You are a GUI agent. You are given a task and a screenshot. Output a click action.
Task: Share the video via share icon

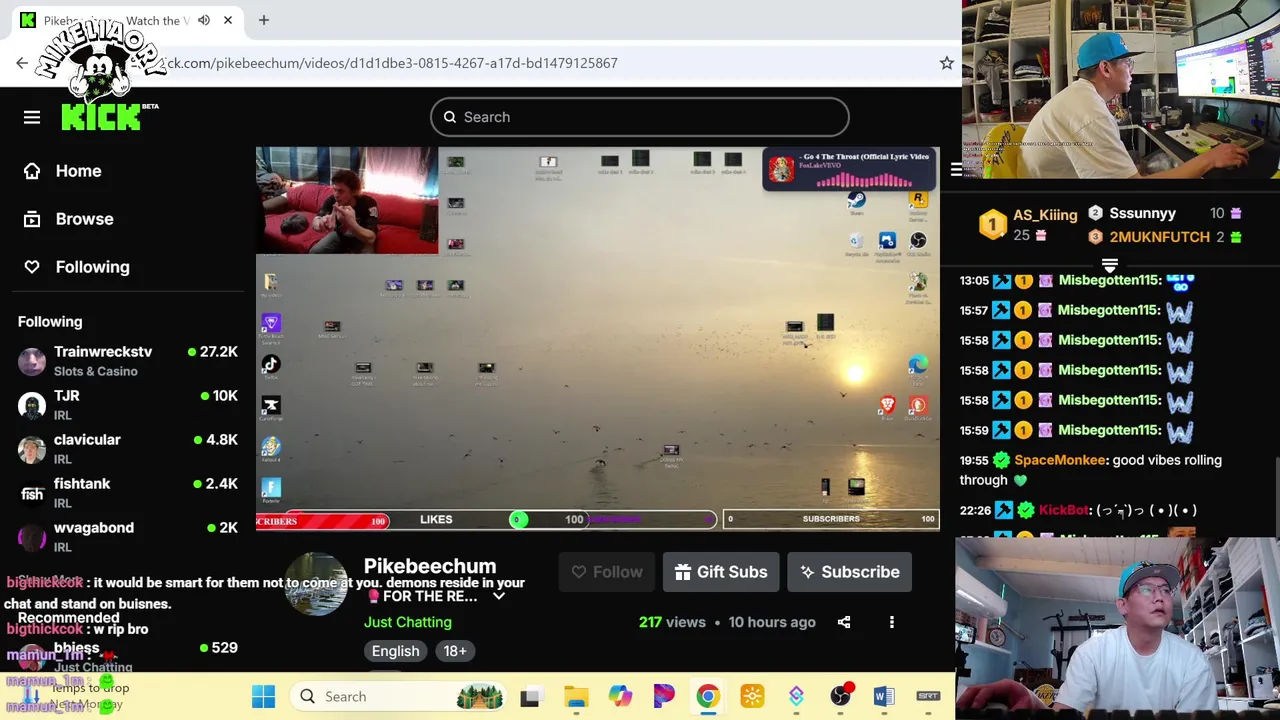coord(844,622)
